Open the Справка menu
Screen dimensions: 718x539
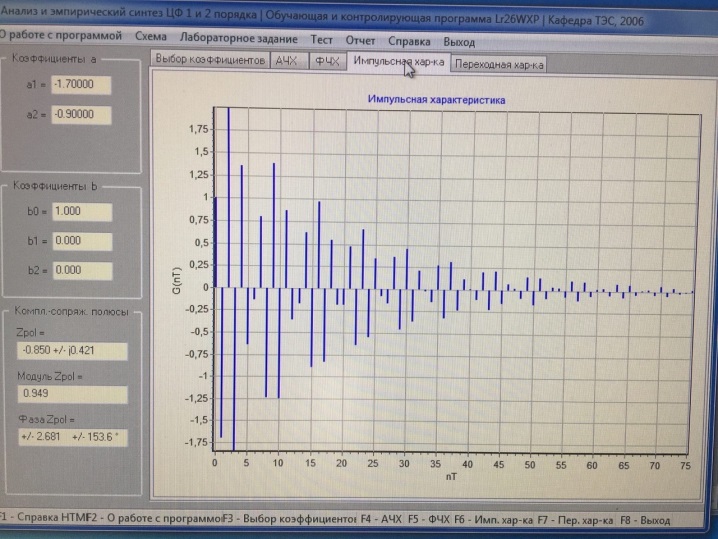(x=409, y=42)
